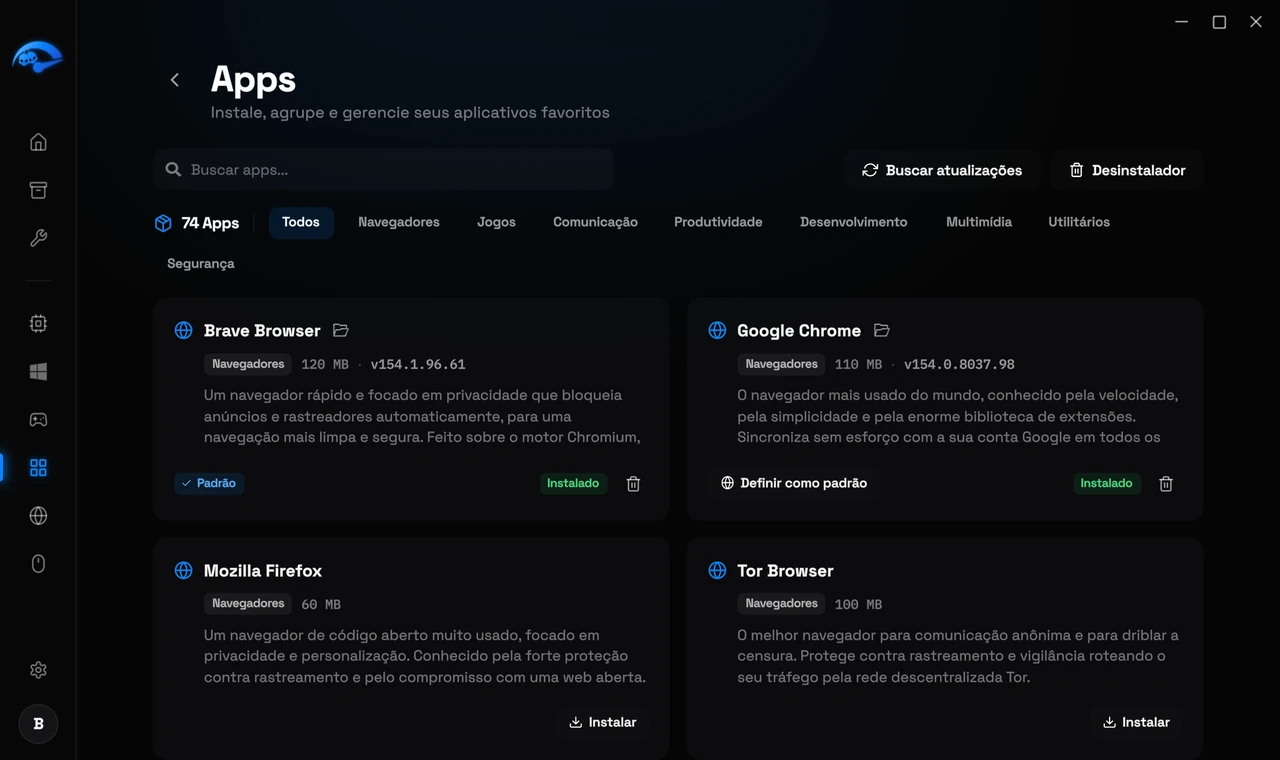
Task: Uninstall Google Chrome with its trash icon
Action: click(1166, 483)
